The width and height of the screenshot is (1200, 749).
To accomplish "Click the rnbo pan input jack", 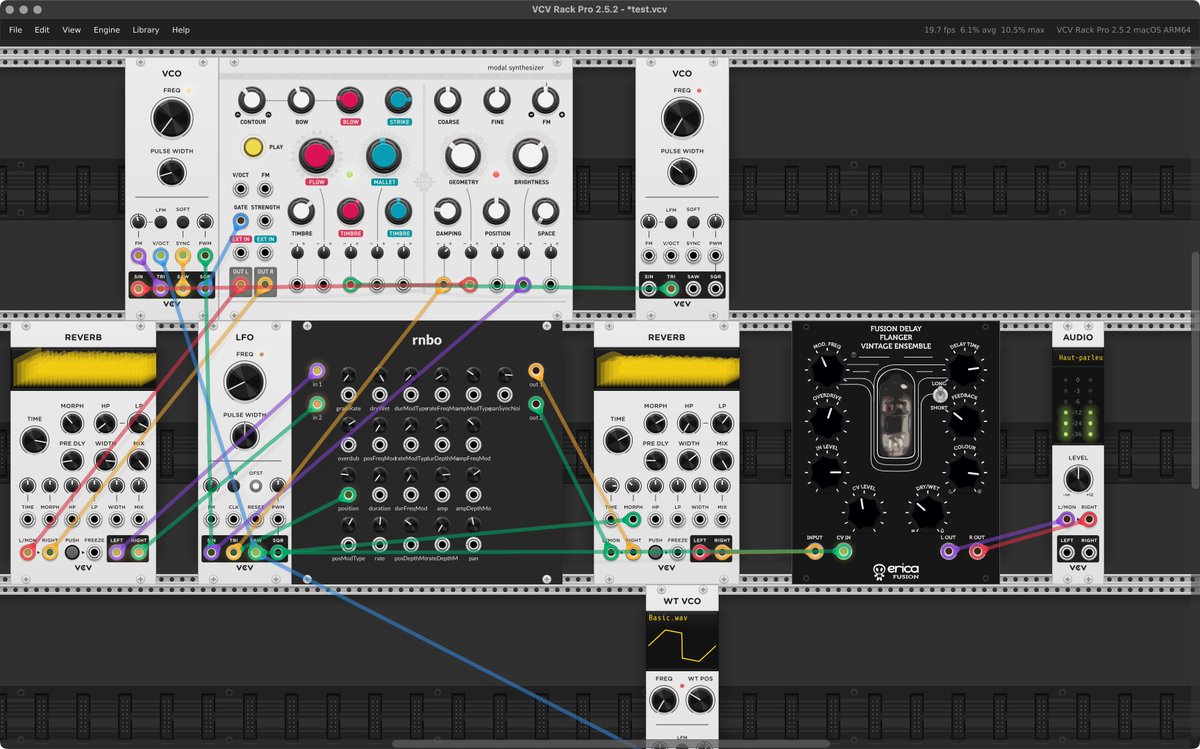I will (x=473, y=545).
